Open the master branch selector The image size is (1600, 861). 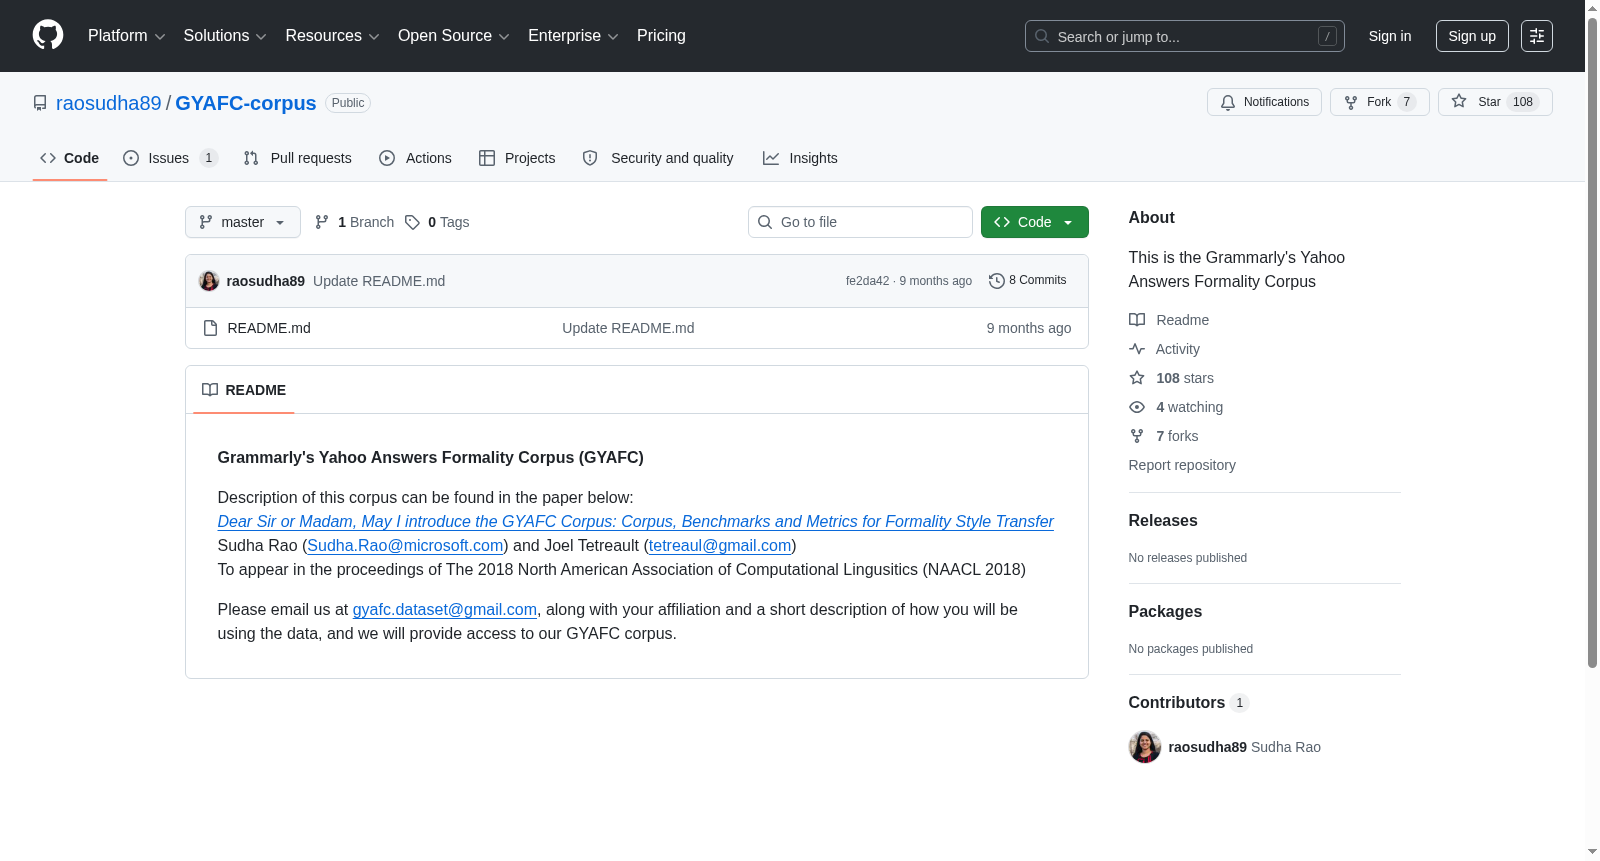(x=243, y=222)
